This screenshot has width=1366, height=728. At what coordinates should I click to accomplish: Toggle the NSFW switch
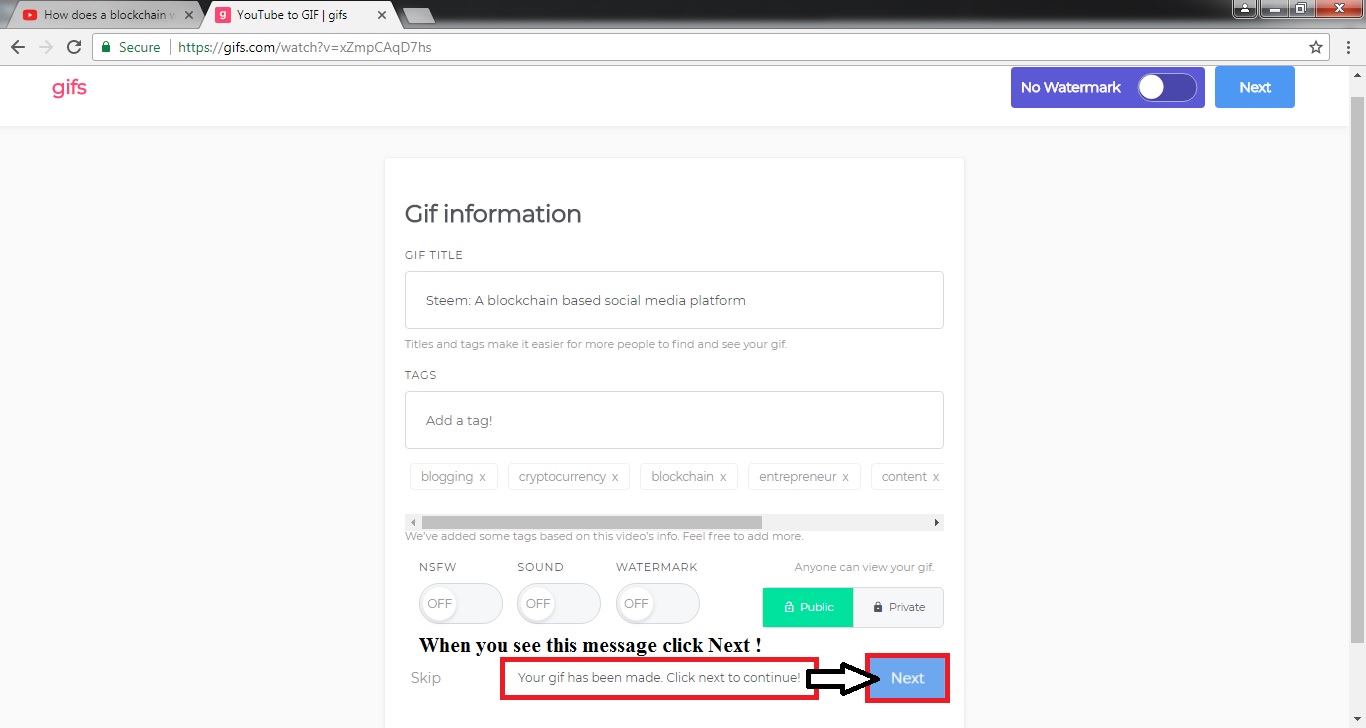coord(461,603)
